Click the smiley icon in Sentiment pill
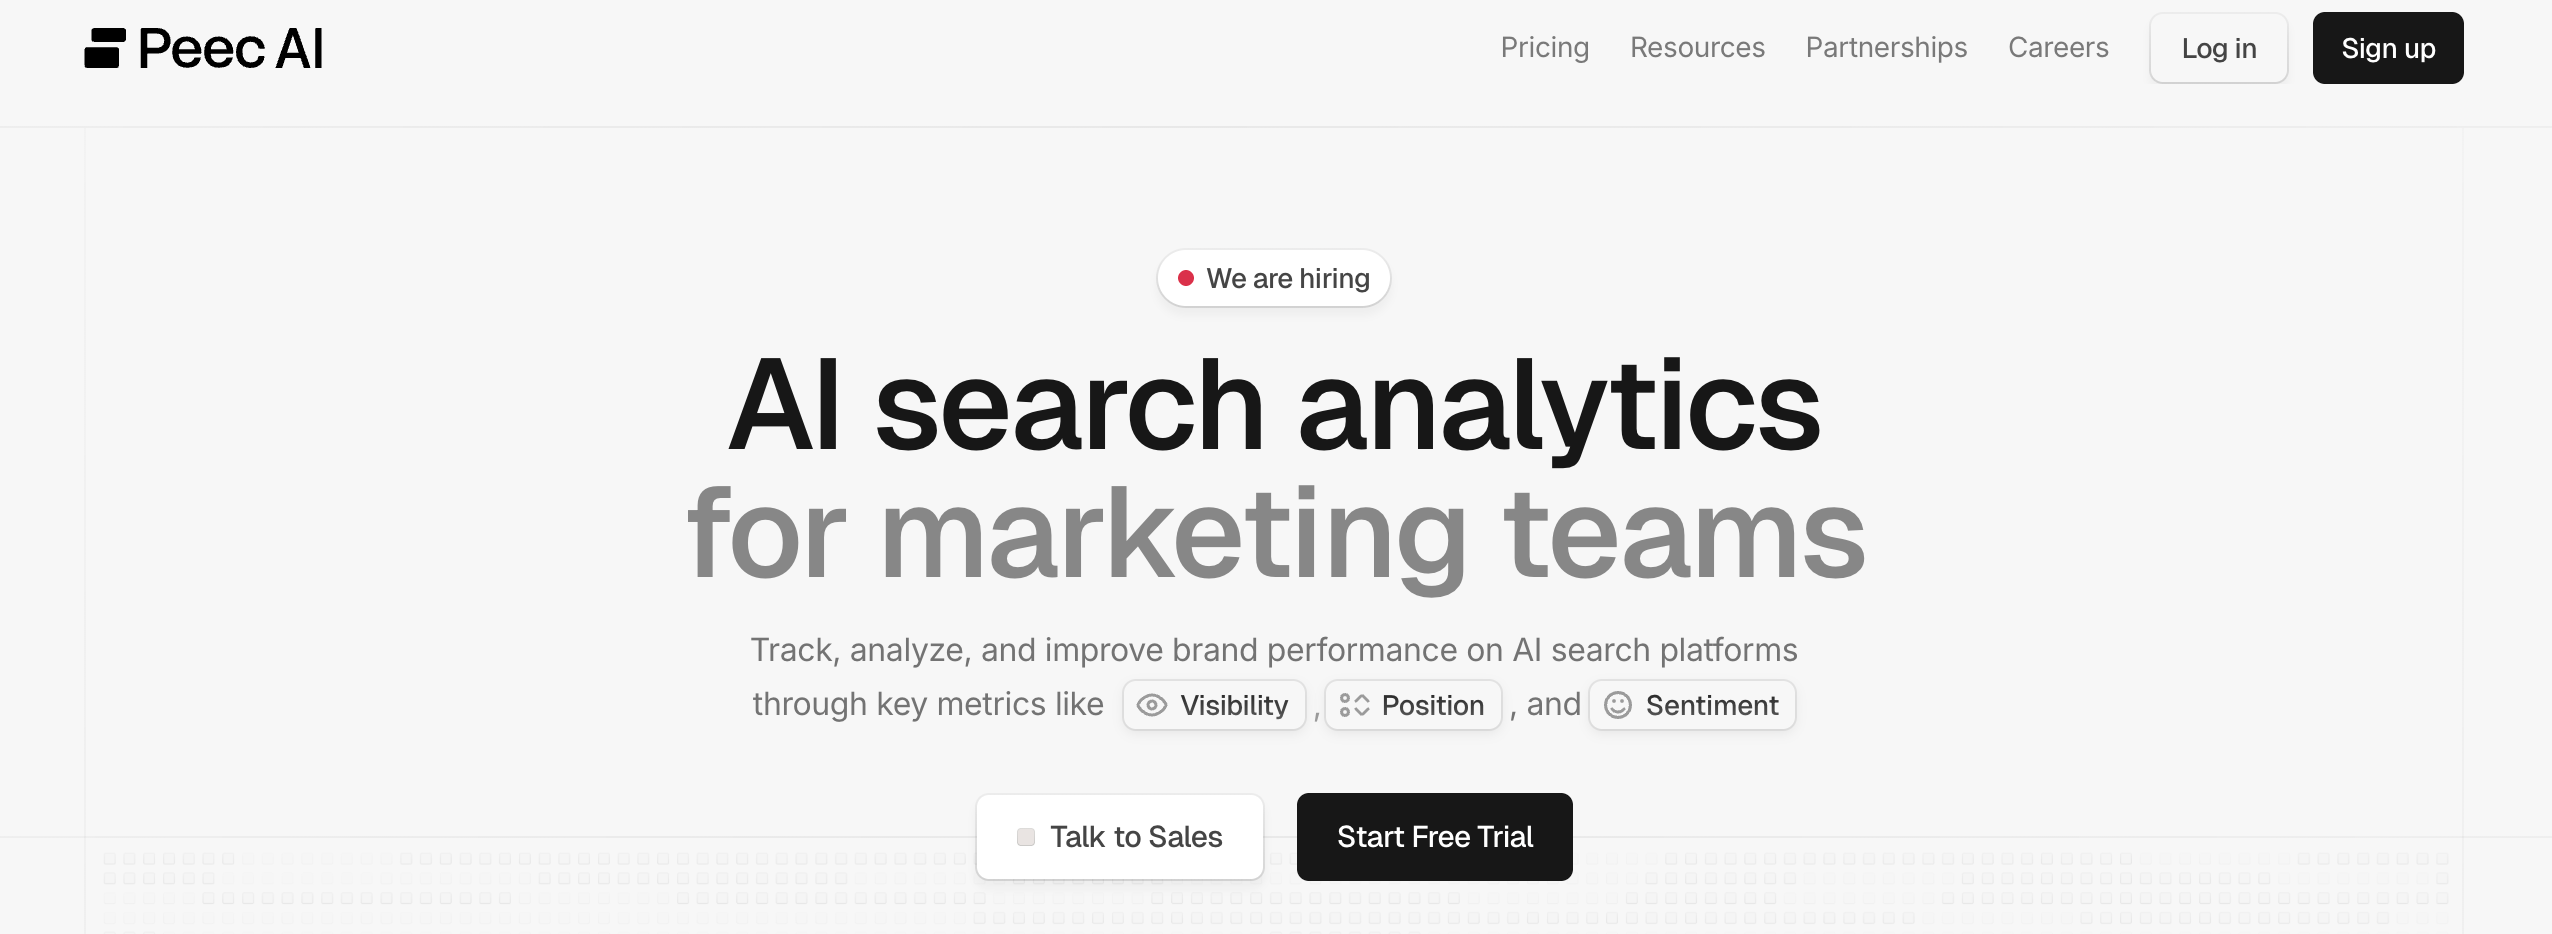 pyautogui.click(x=1617, y=705)
